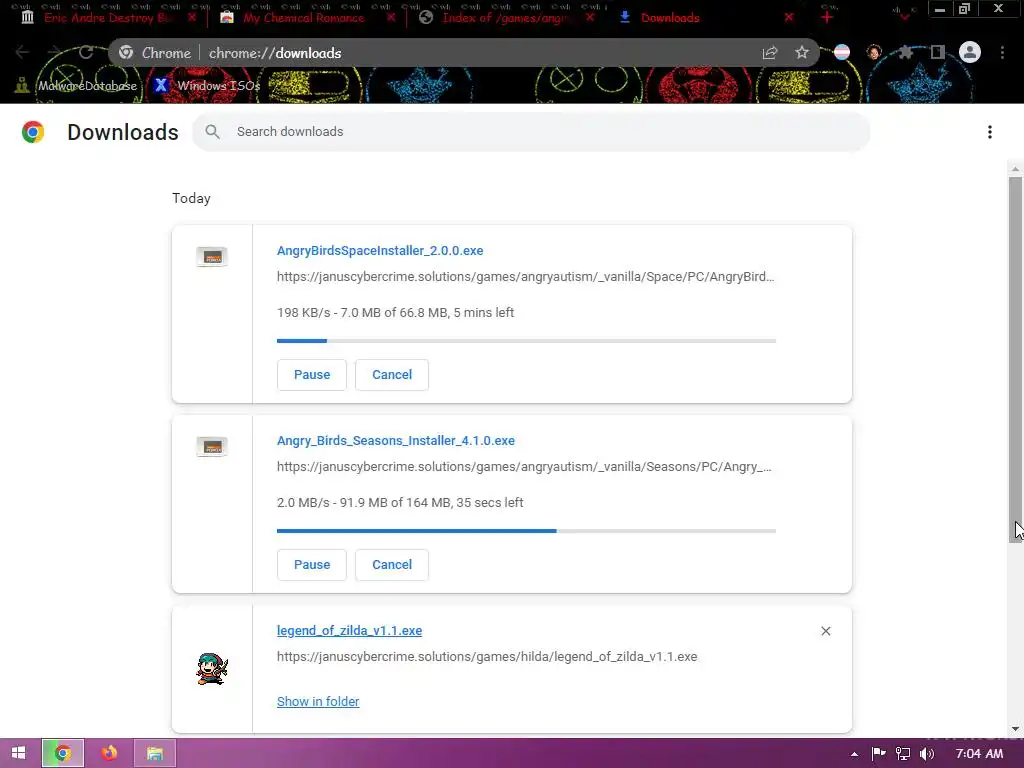Open the MalwareDatabase bookmark
The image size is (1024, 768).
point(76,86)
